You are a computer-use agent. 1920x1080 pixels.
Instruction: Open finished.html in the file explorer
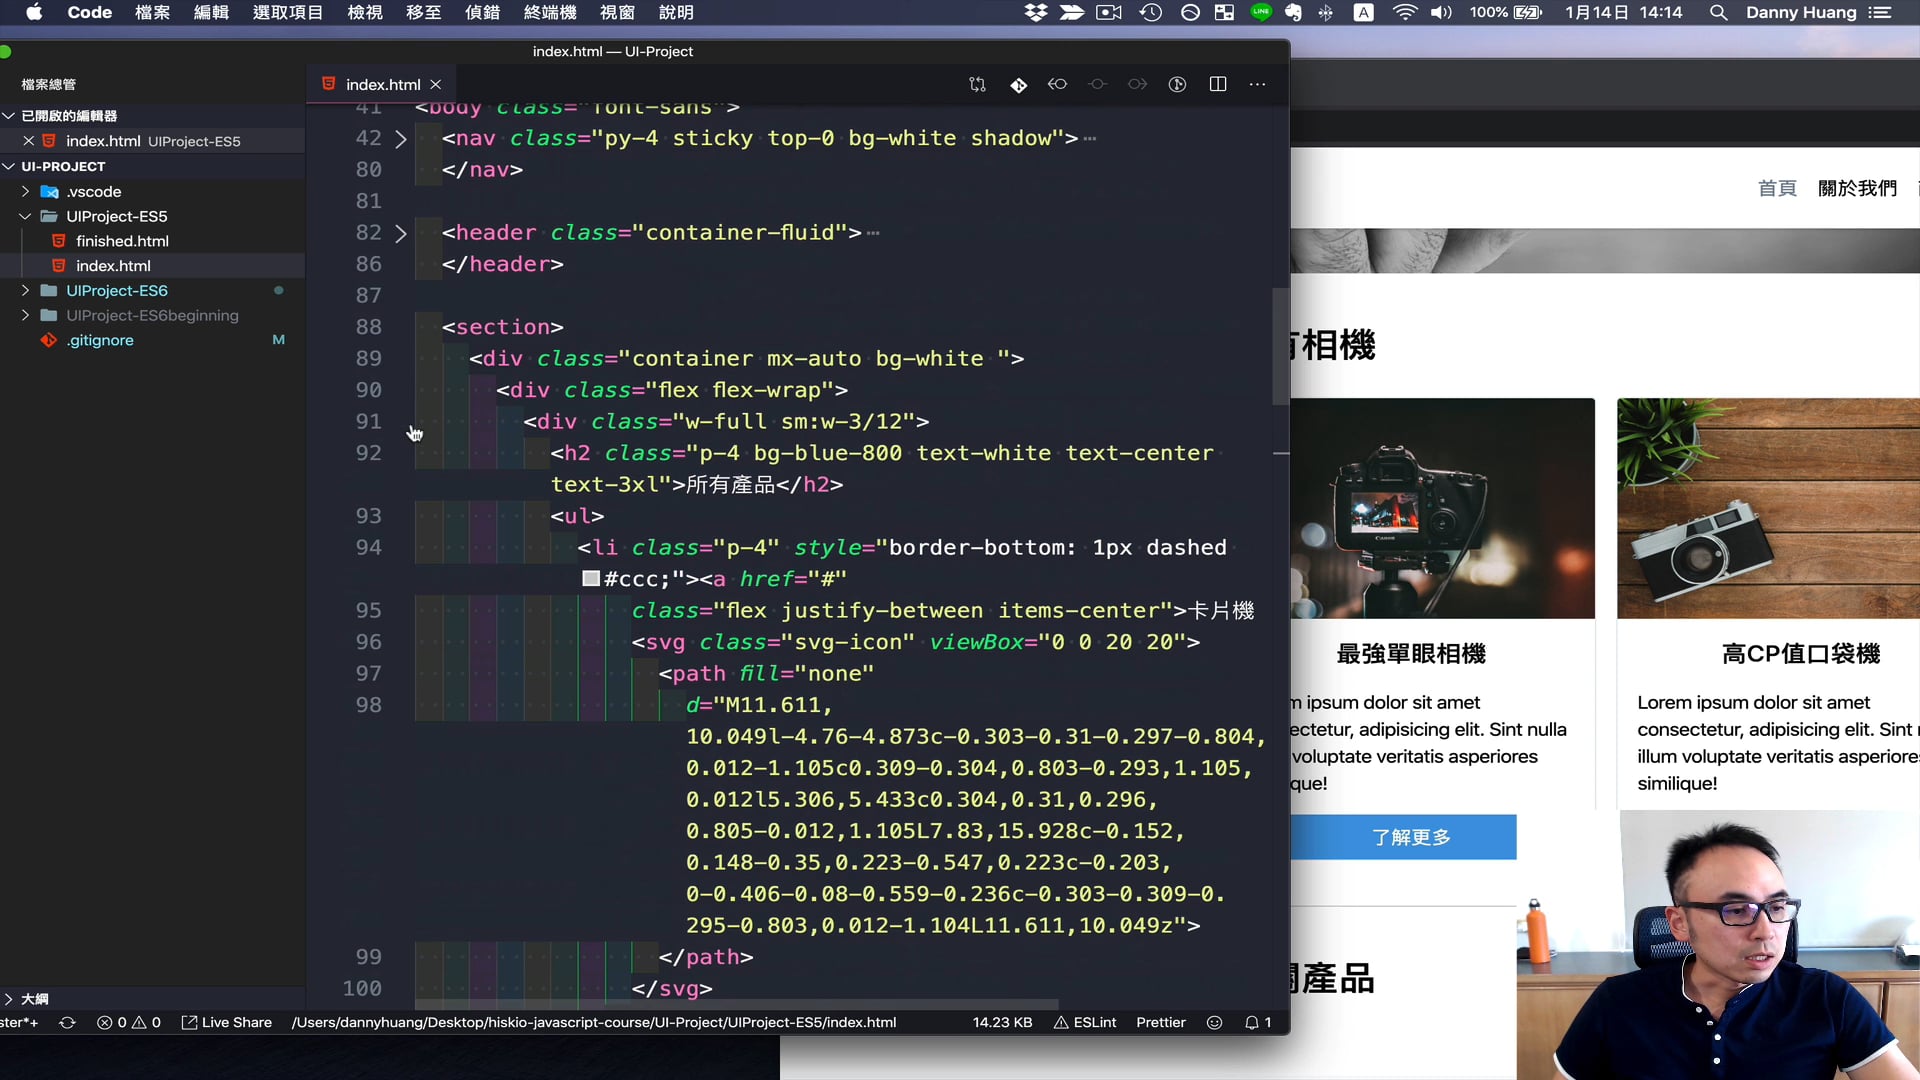[122, 241]
